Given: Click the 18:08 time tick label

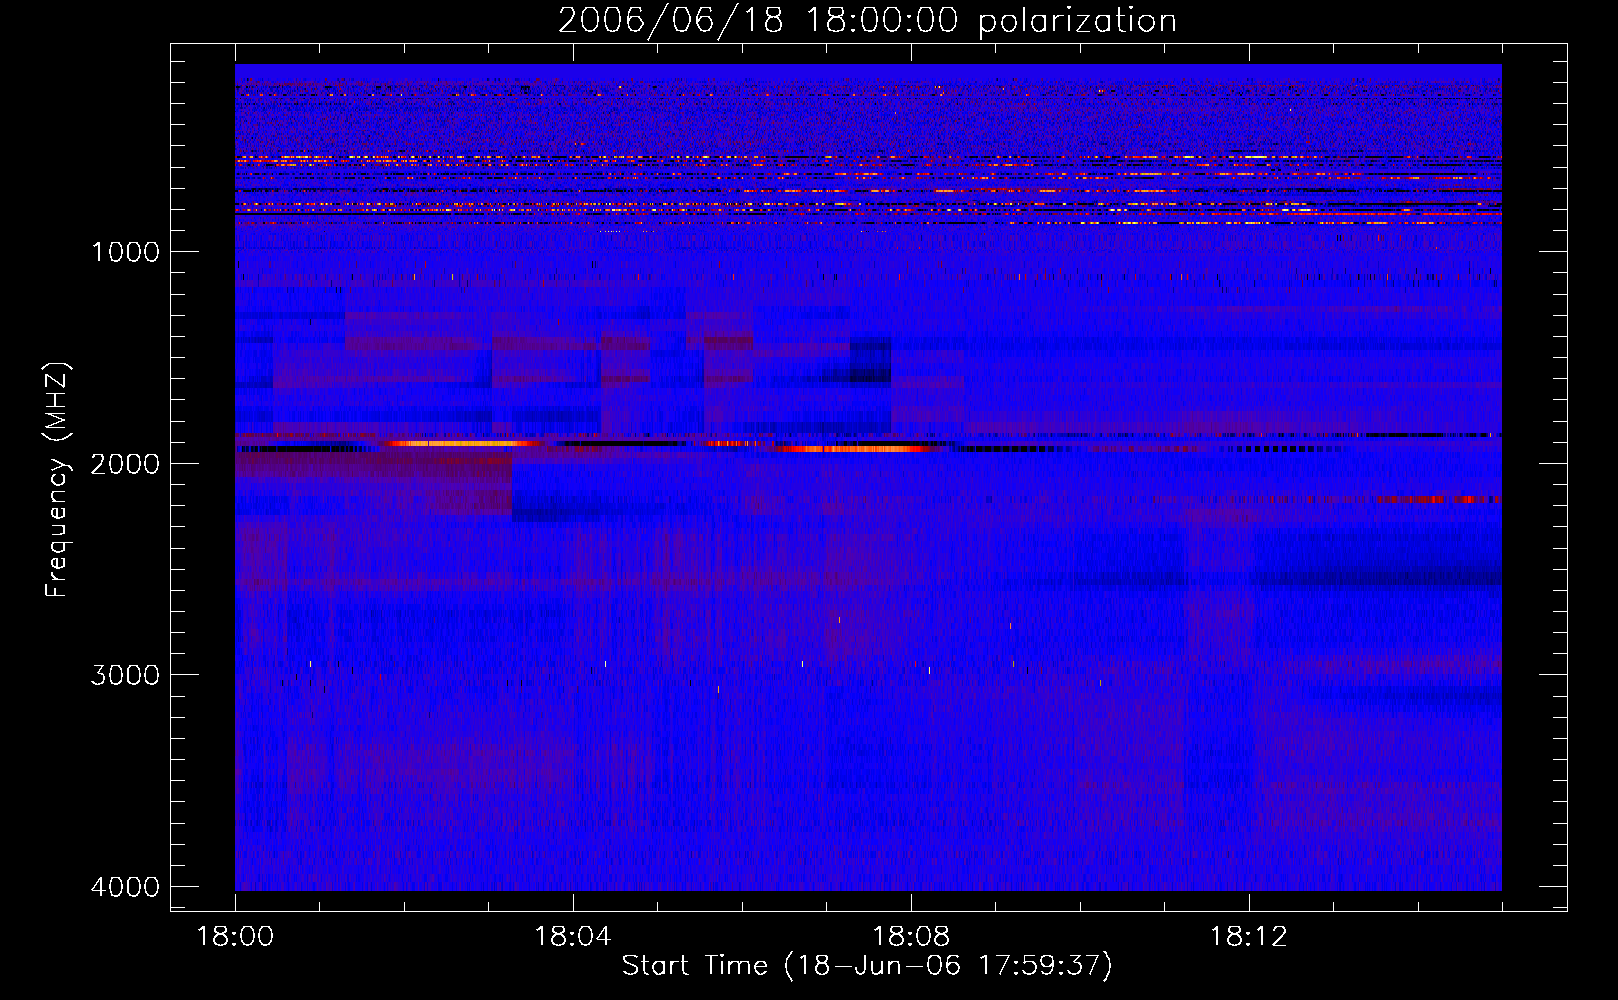Looking at the screenshot, I should click(911, 937).
